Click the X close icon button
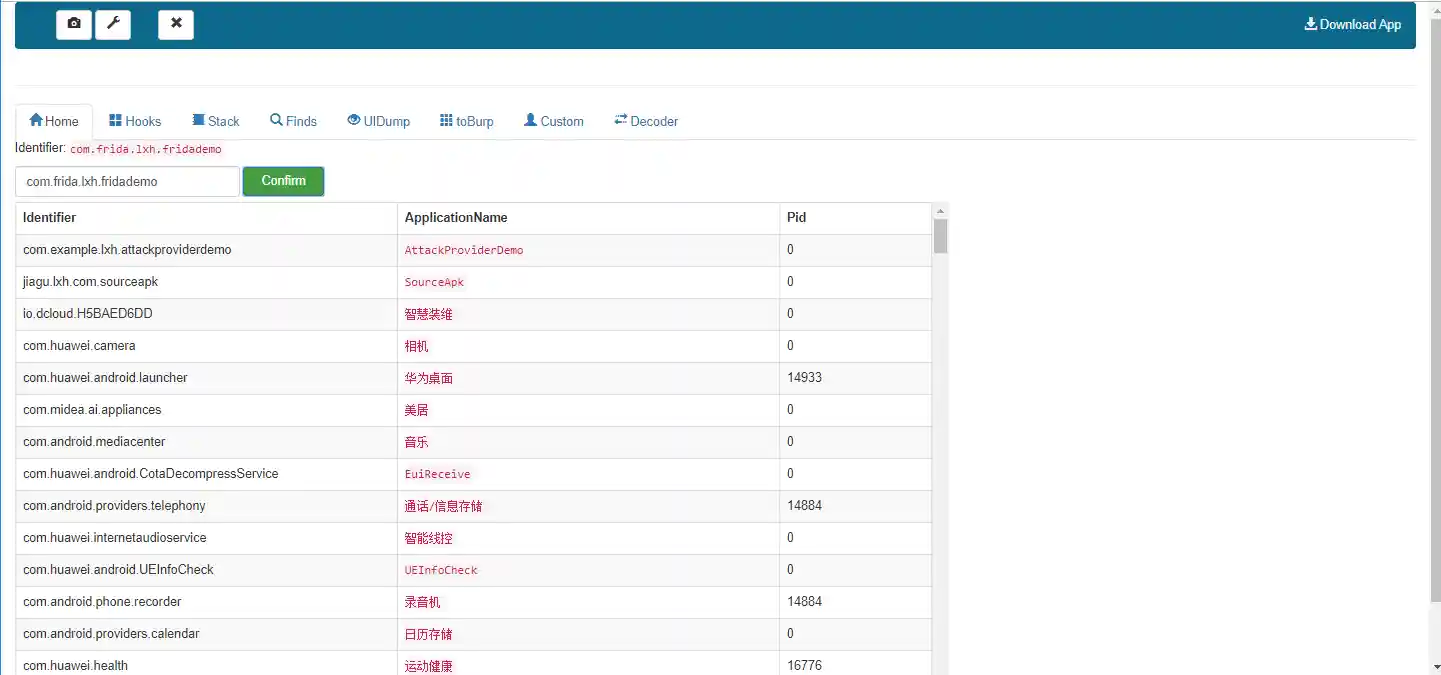1441x675 pixels. [176, 24]
